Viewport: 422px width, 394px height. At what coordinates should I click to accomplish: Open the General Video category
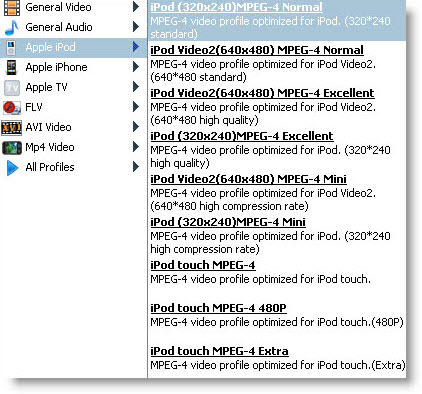pos(73,7)
